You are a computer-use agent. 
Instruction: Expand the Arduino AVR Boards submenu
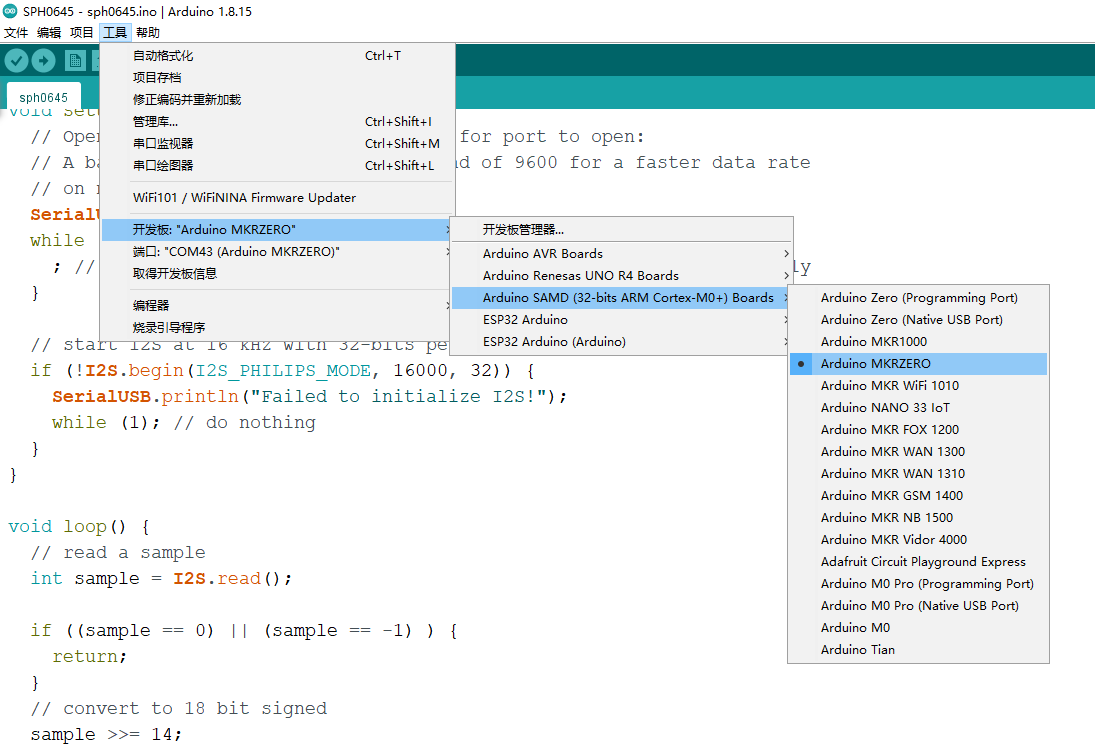click(622, 253)
